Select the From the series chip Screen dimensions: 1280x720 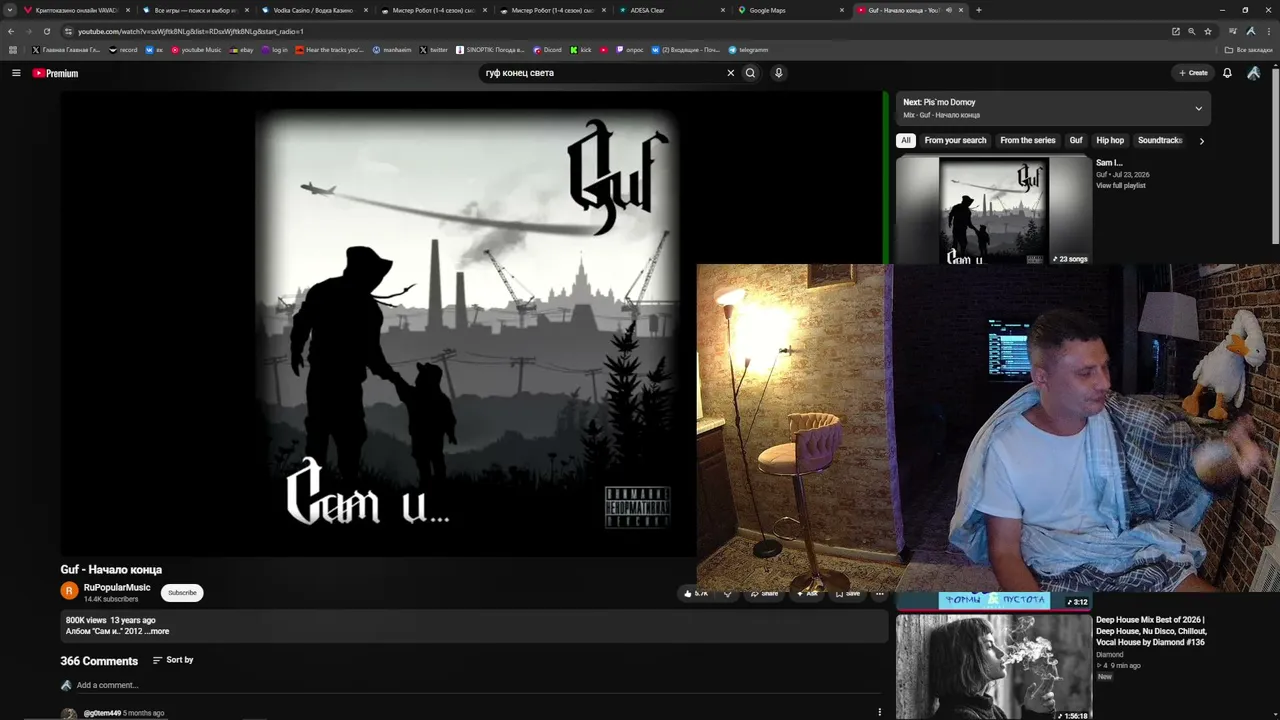(1028, 141)
